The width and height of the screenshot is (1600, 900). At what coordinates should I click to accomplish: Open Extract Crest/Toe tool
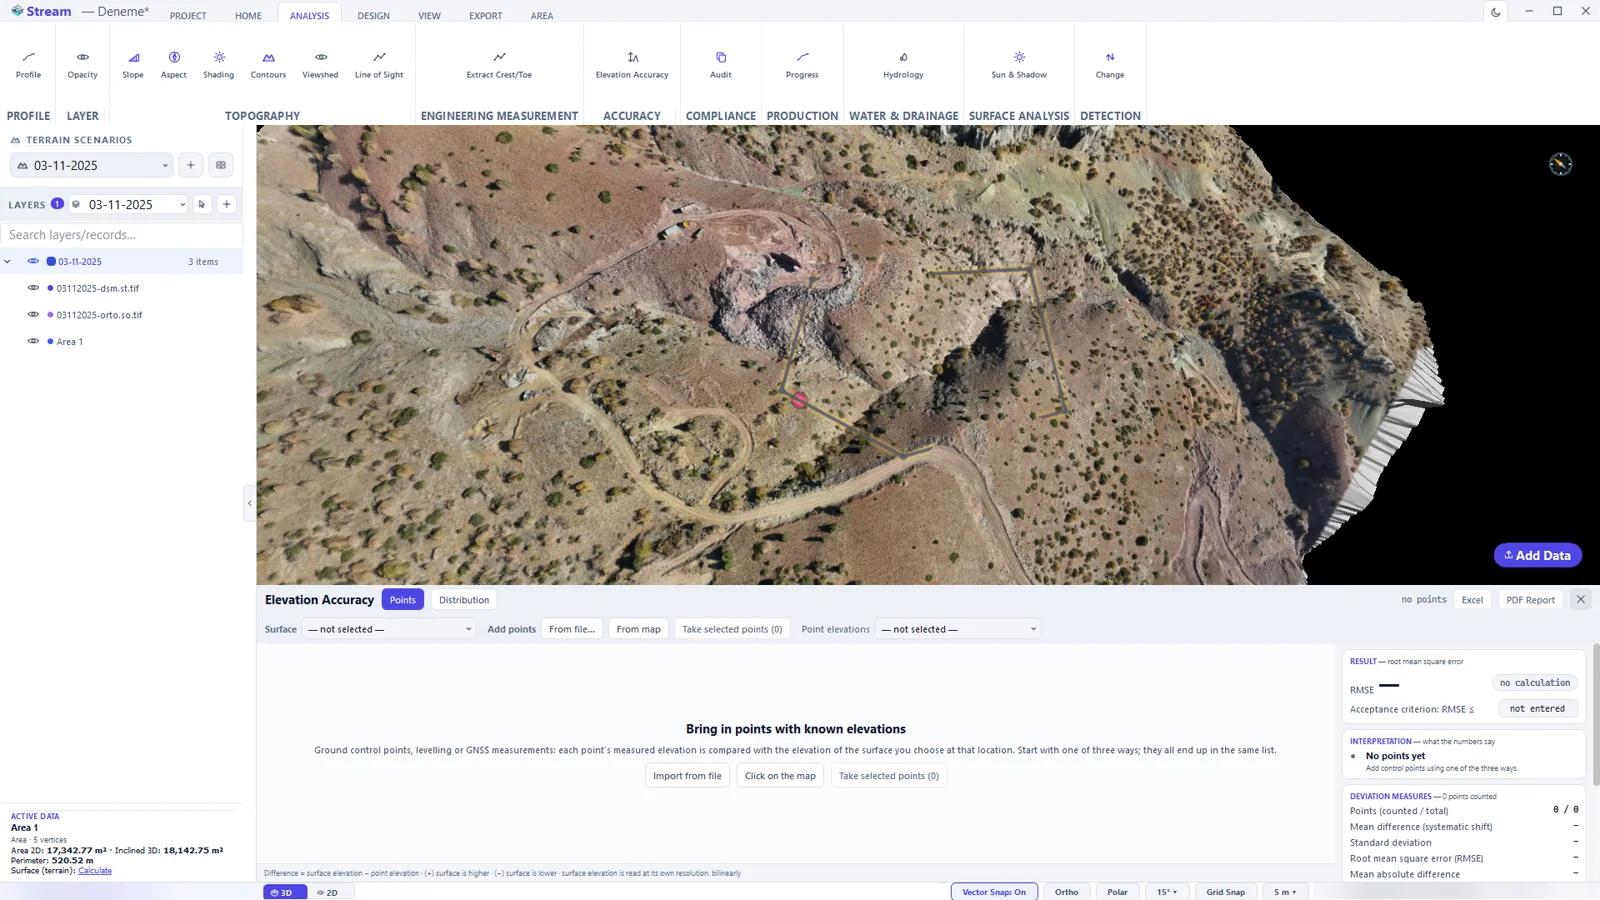click(x=499, y=65)
